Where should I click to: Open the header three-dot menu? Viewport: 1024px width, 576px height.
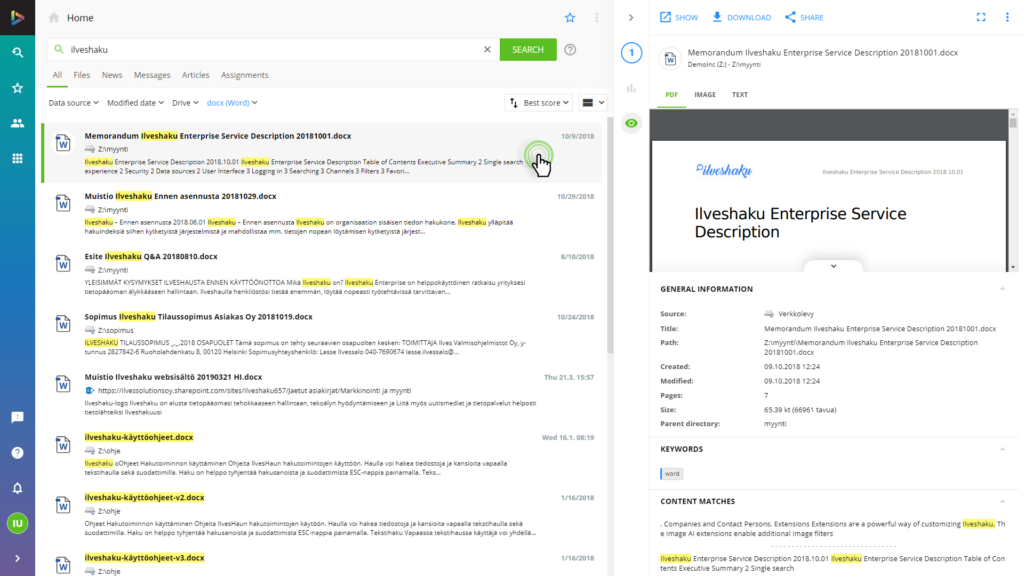pyautogui.click(x=596, y=18)
